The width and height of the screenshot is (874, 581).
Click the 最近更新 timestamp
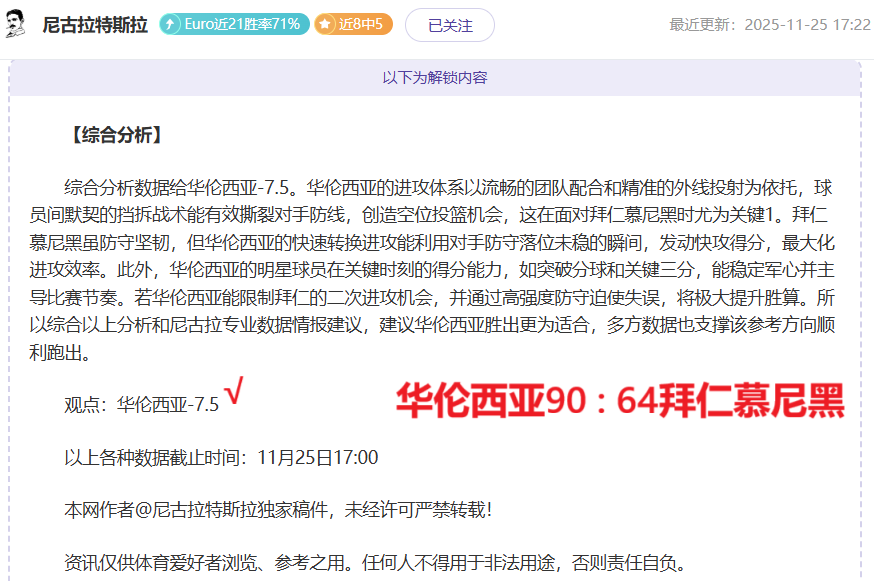point(770,25)
